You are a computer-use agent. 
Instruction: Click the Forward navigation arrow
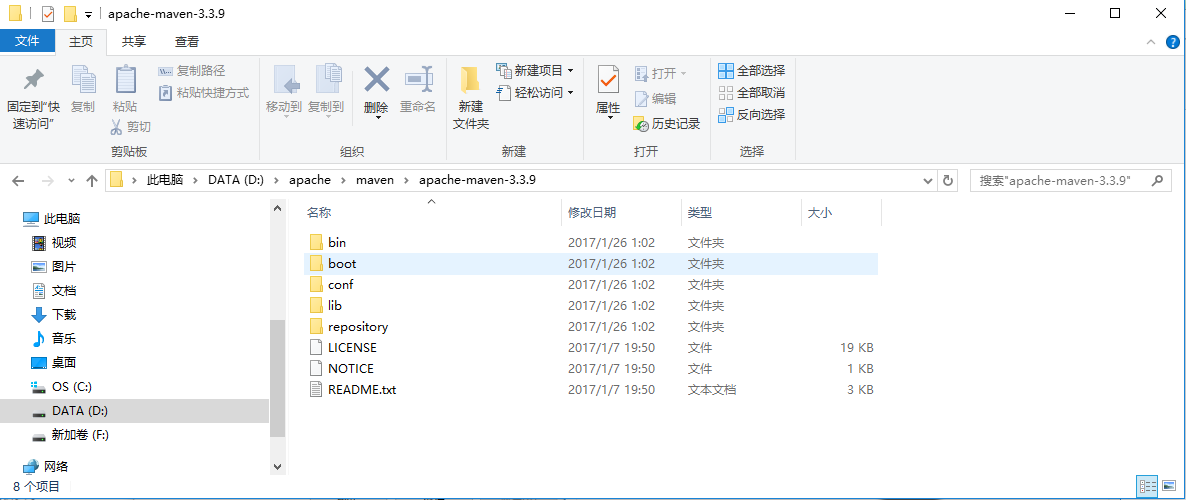tap(47, 181)
